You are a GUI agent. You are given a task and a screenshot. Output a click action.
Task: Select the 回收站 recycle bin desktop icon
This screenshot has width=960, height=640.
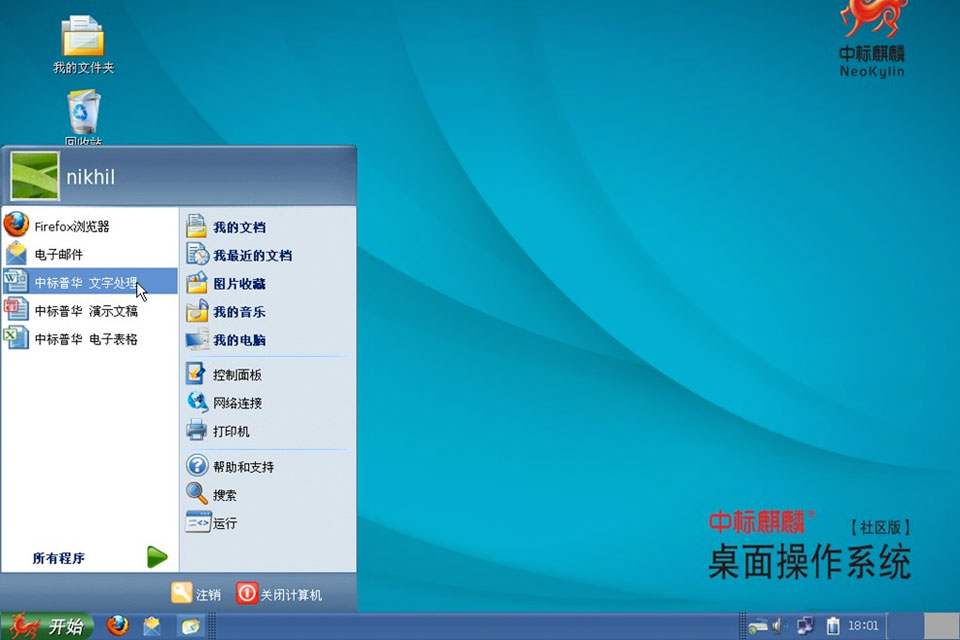click(x=83, y=118)
